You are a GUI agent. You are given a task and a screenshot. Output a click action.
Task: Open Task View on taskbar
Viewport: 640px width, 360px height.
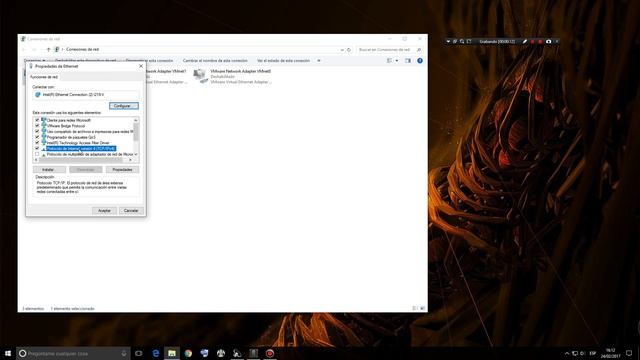(x=139, y=353)
